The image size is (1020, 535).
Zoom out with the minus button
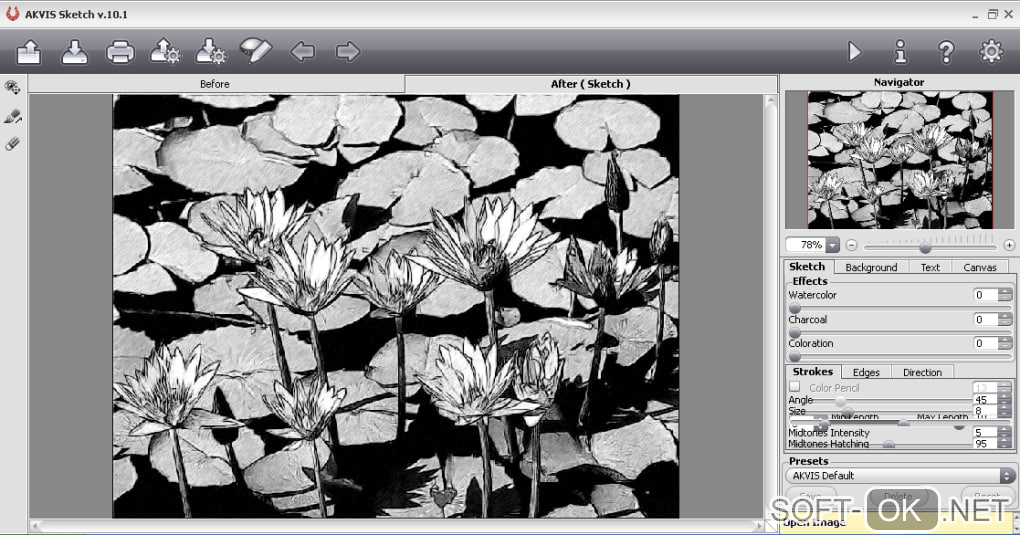tap(852, 245)
